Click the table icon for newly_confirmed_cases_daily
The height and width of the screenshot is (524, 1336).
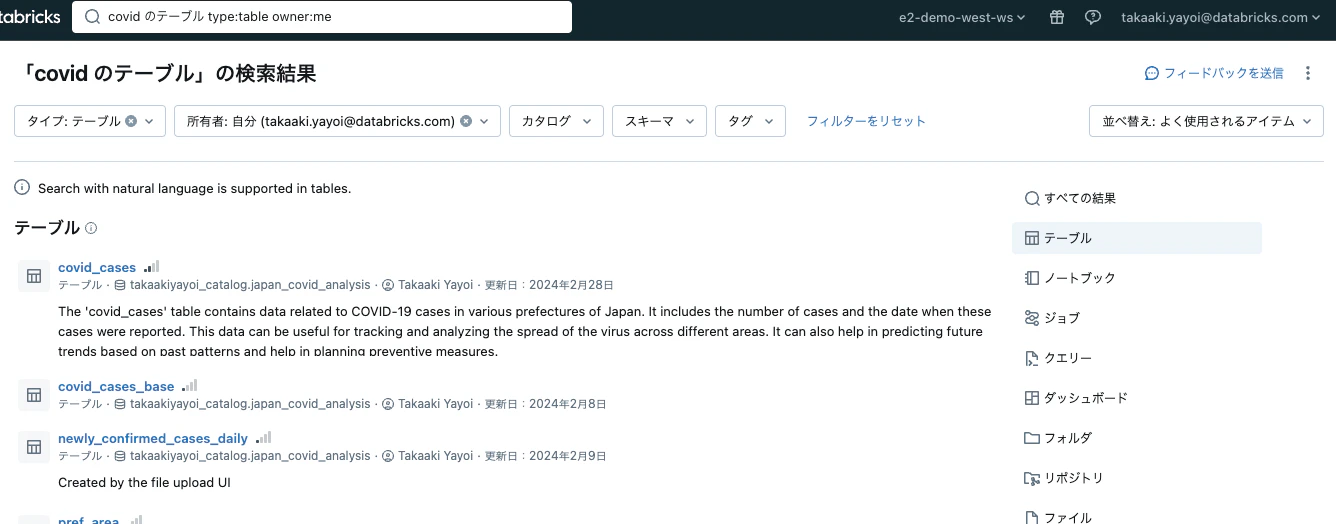[34, 446]
